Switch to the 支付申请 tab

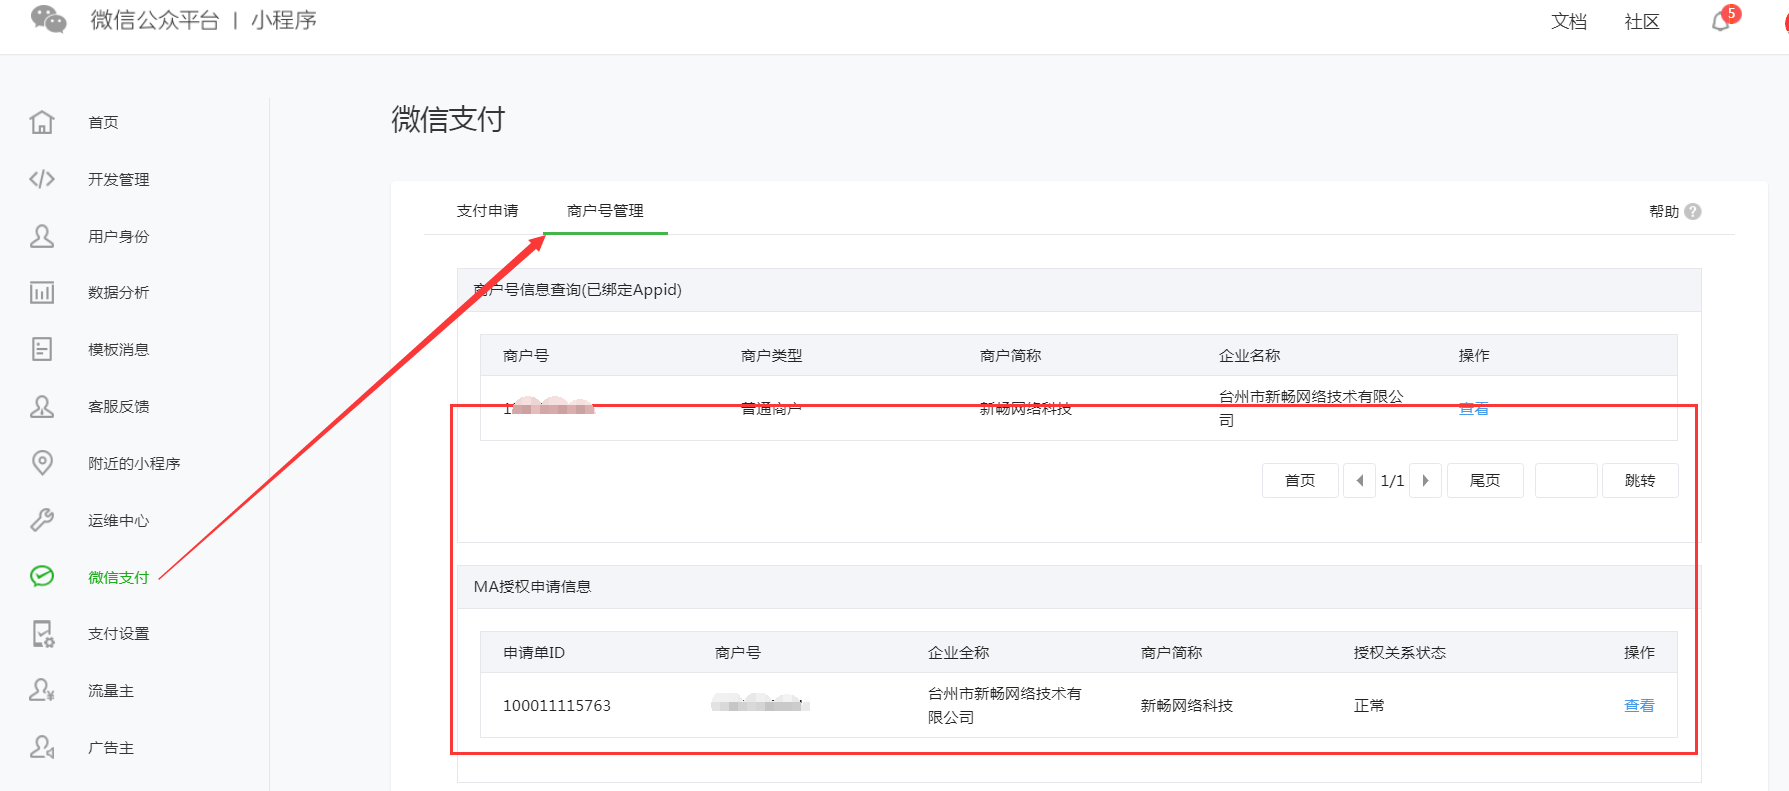(x=487, y=211)
